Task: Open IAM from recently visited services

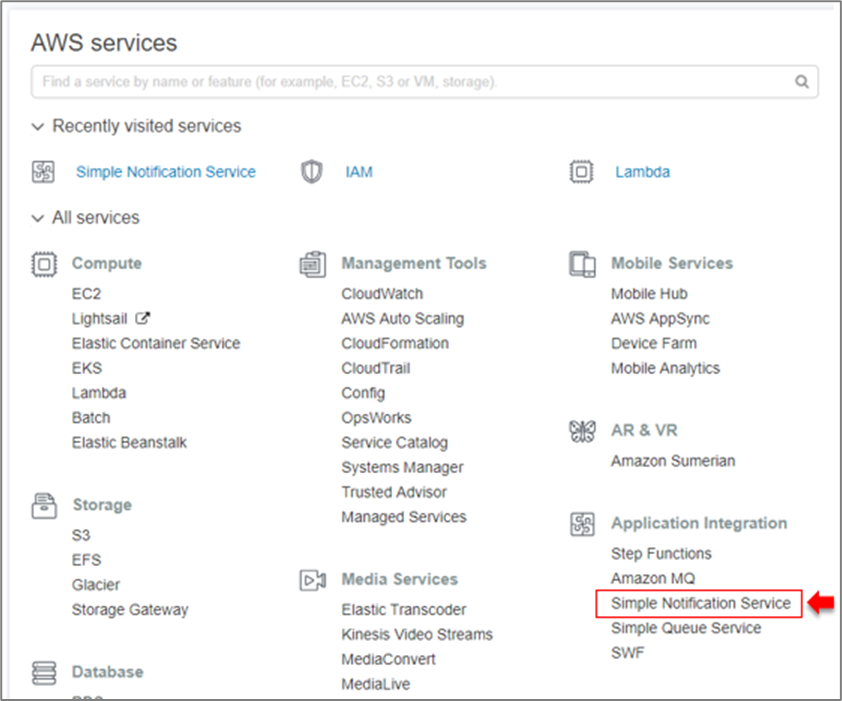Action: tap(359, 172)
